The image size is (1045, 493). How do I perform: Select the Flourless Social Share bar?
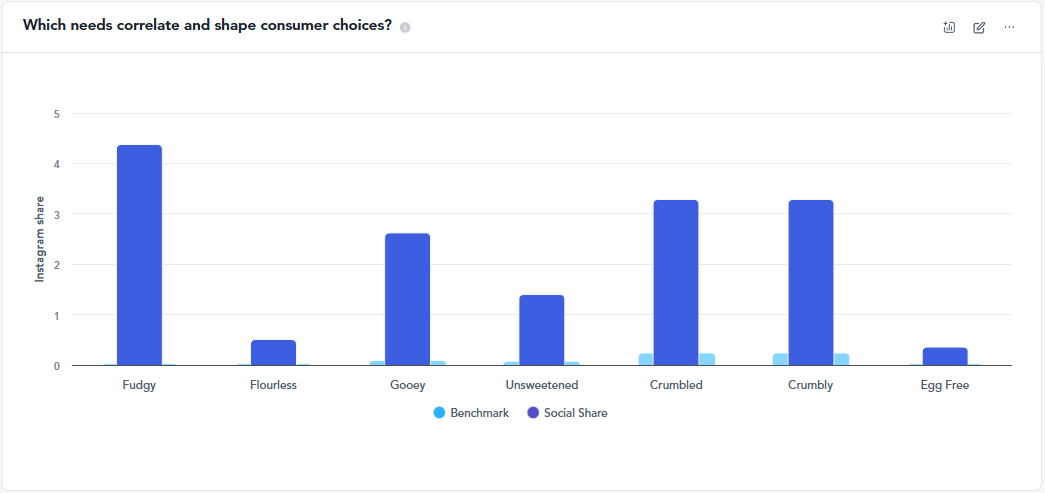pos(273,353)
